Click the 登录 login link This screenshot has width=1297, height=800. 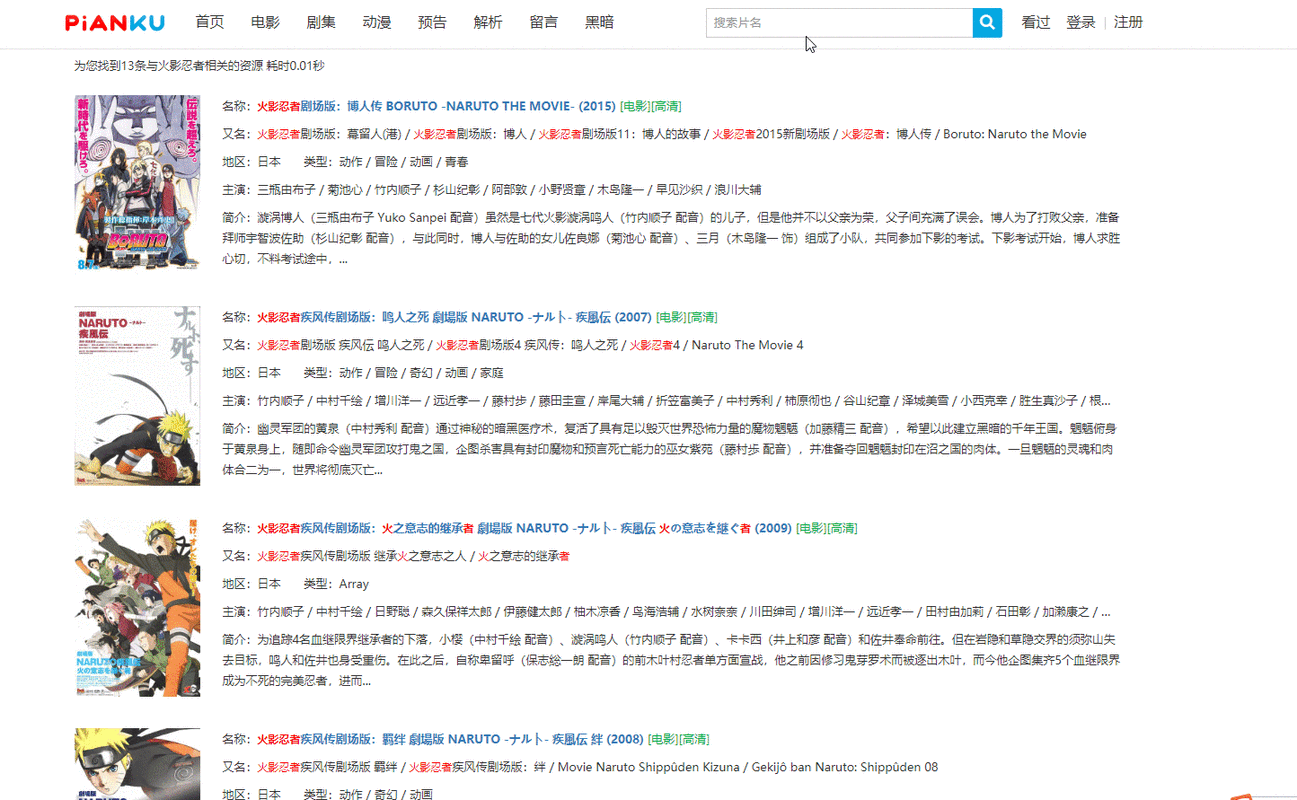(x=1081, y=22)
